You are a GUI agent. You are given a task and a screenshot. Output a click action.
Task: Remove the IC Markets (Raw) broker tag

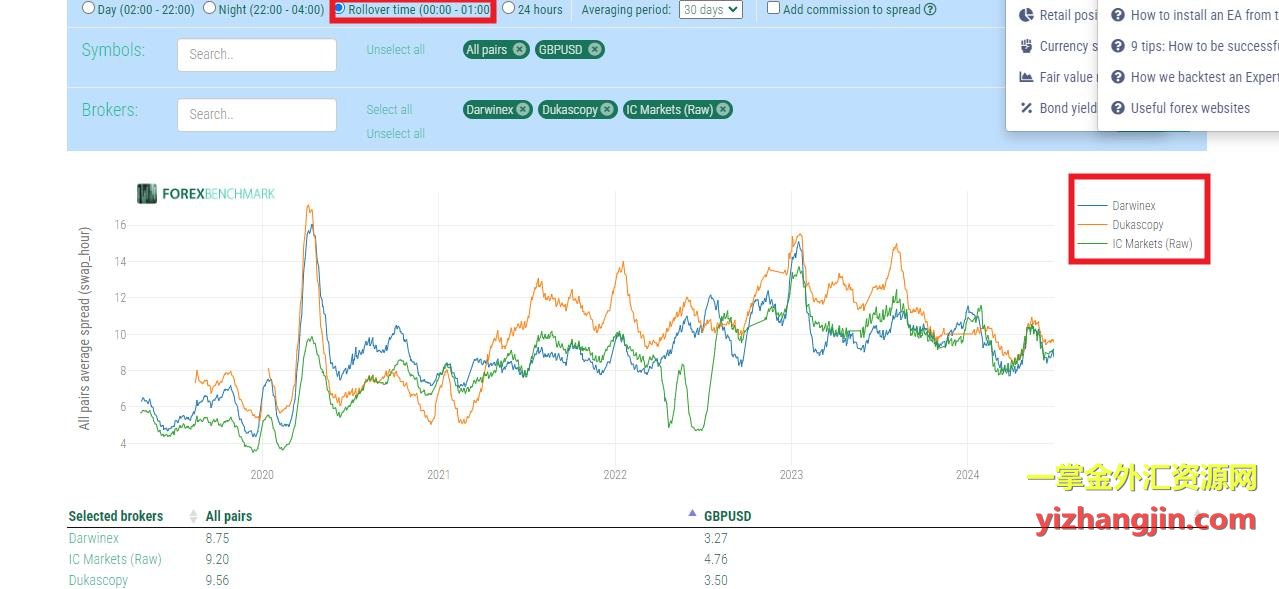coord(723,110)
